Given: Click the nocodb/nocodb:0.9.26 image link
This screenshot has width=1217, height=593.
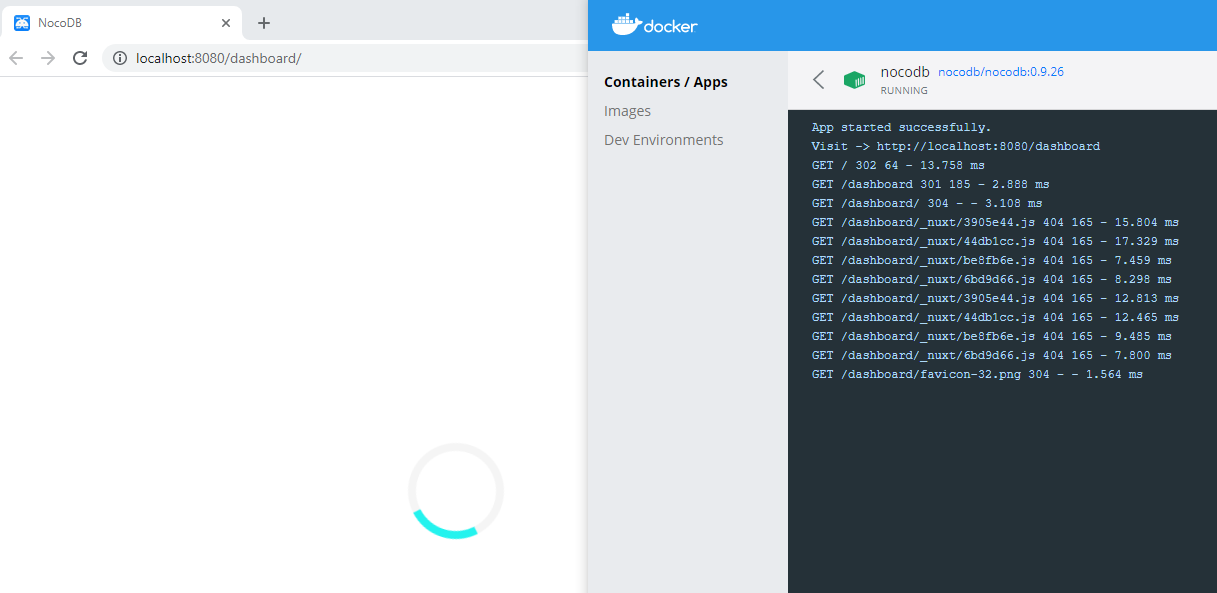Looking at the screenshot, I should (1001, 71).
